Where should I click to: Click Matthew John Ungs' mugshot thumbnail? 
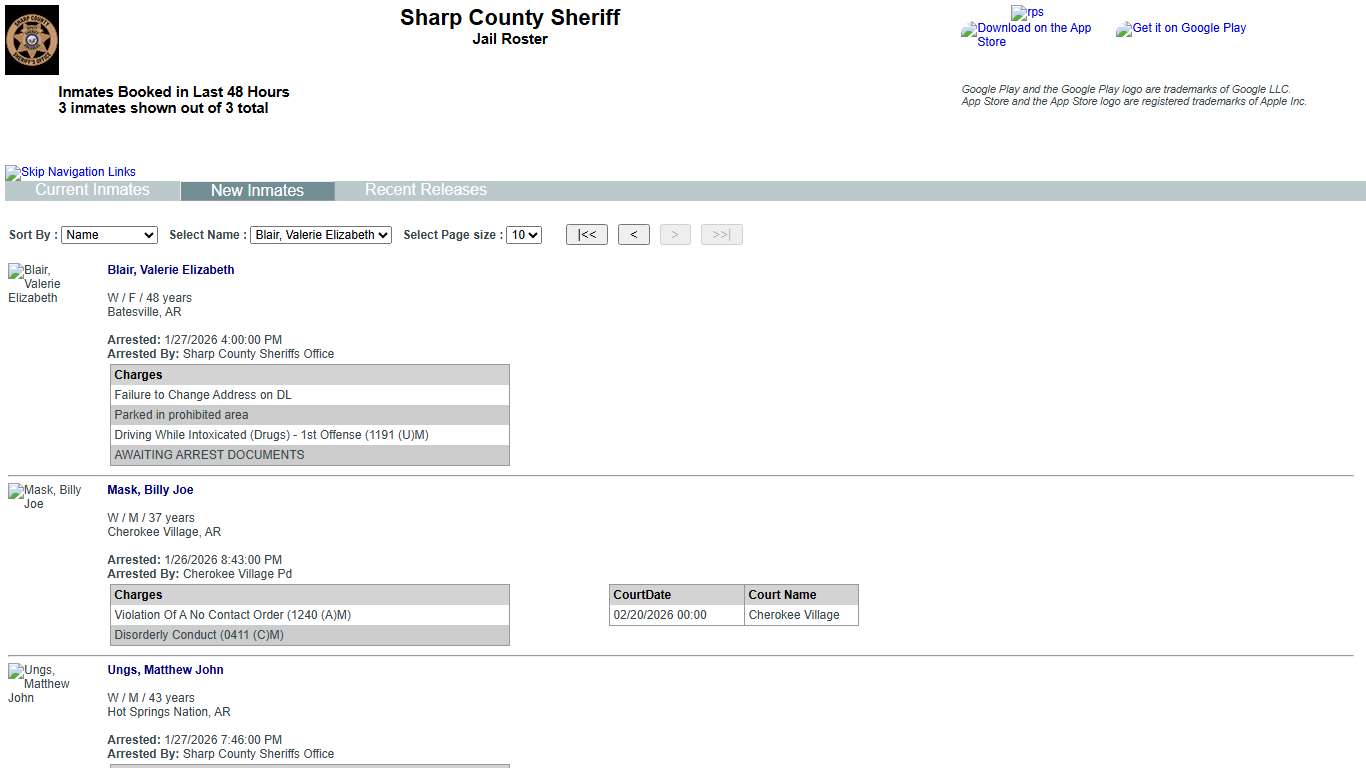(39, 684)
